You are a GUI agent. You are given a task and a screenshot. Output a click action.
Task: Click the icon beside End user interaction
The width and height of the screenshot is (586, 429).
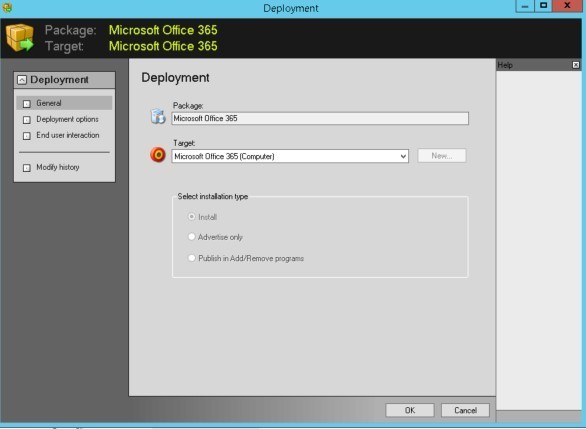pyautogui.click(x=27, y=136)
